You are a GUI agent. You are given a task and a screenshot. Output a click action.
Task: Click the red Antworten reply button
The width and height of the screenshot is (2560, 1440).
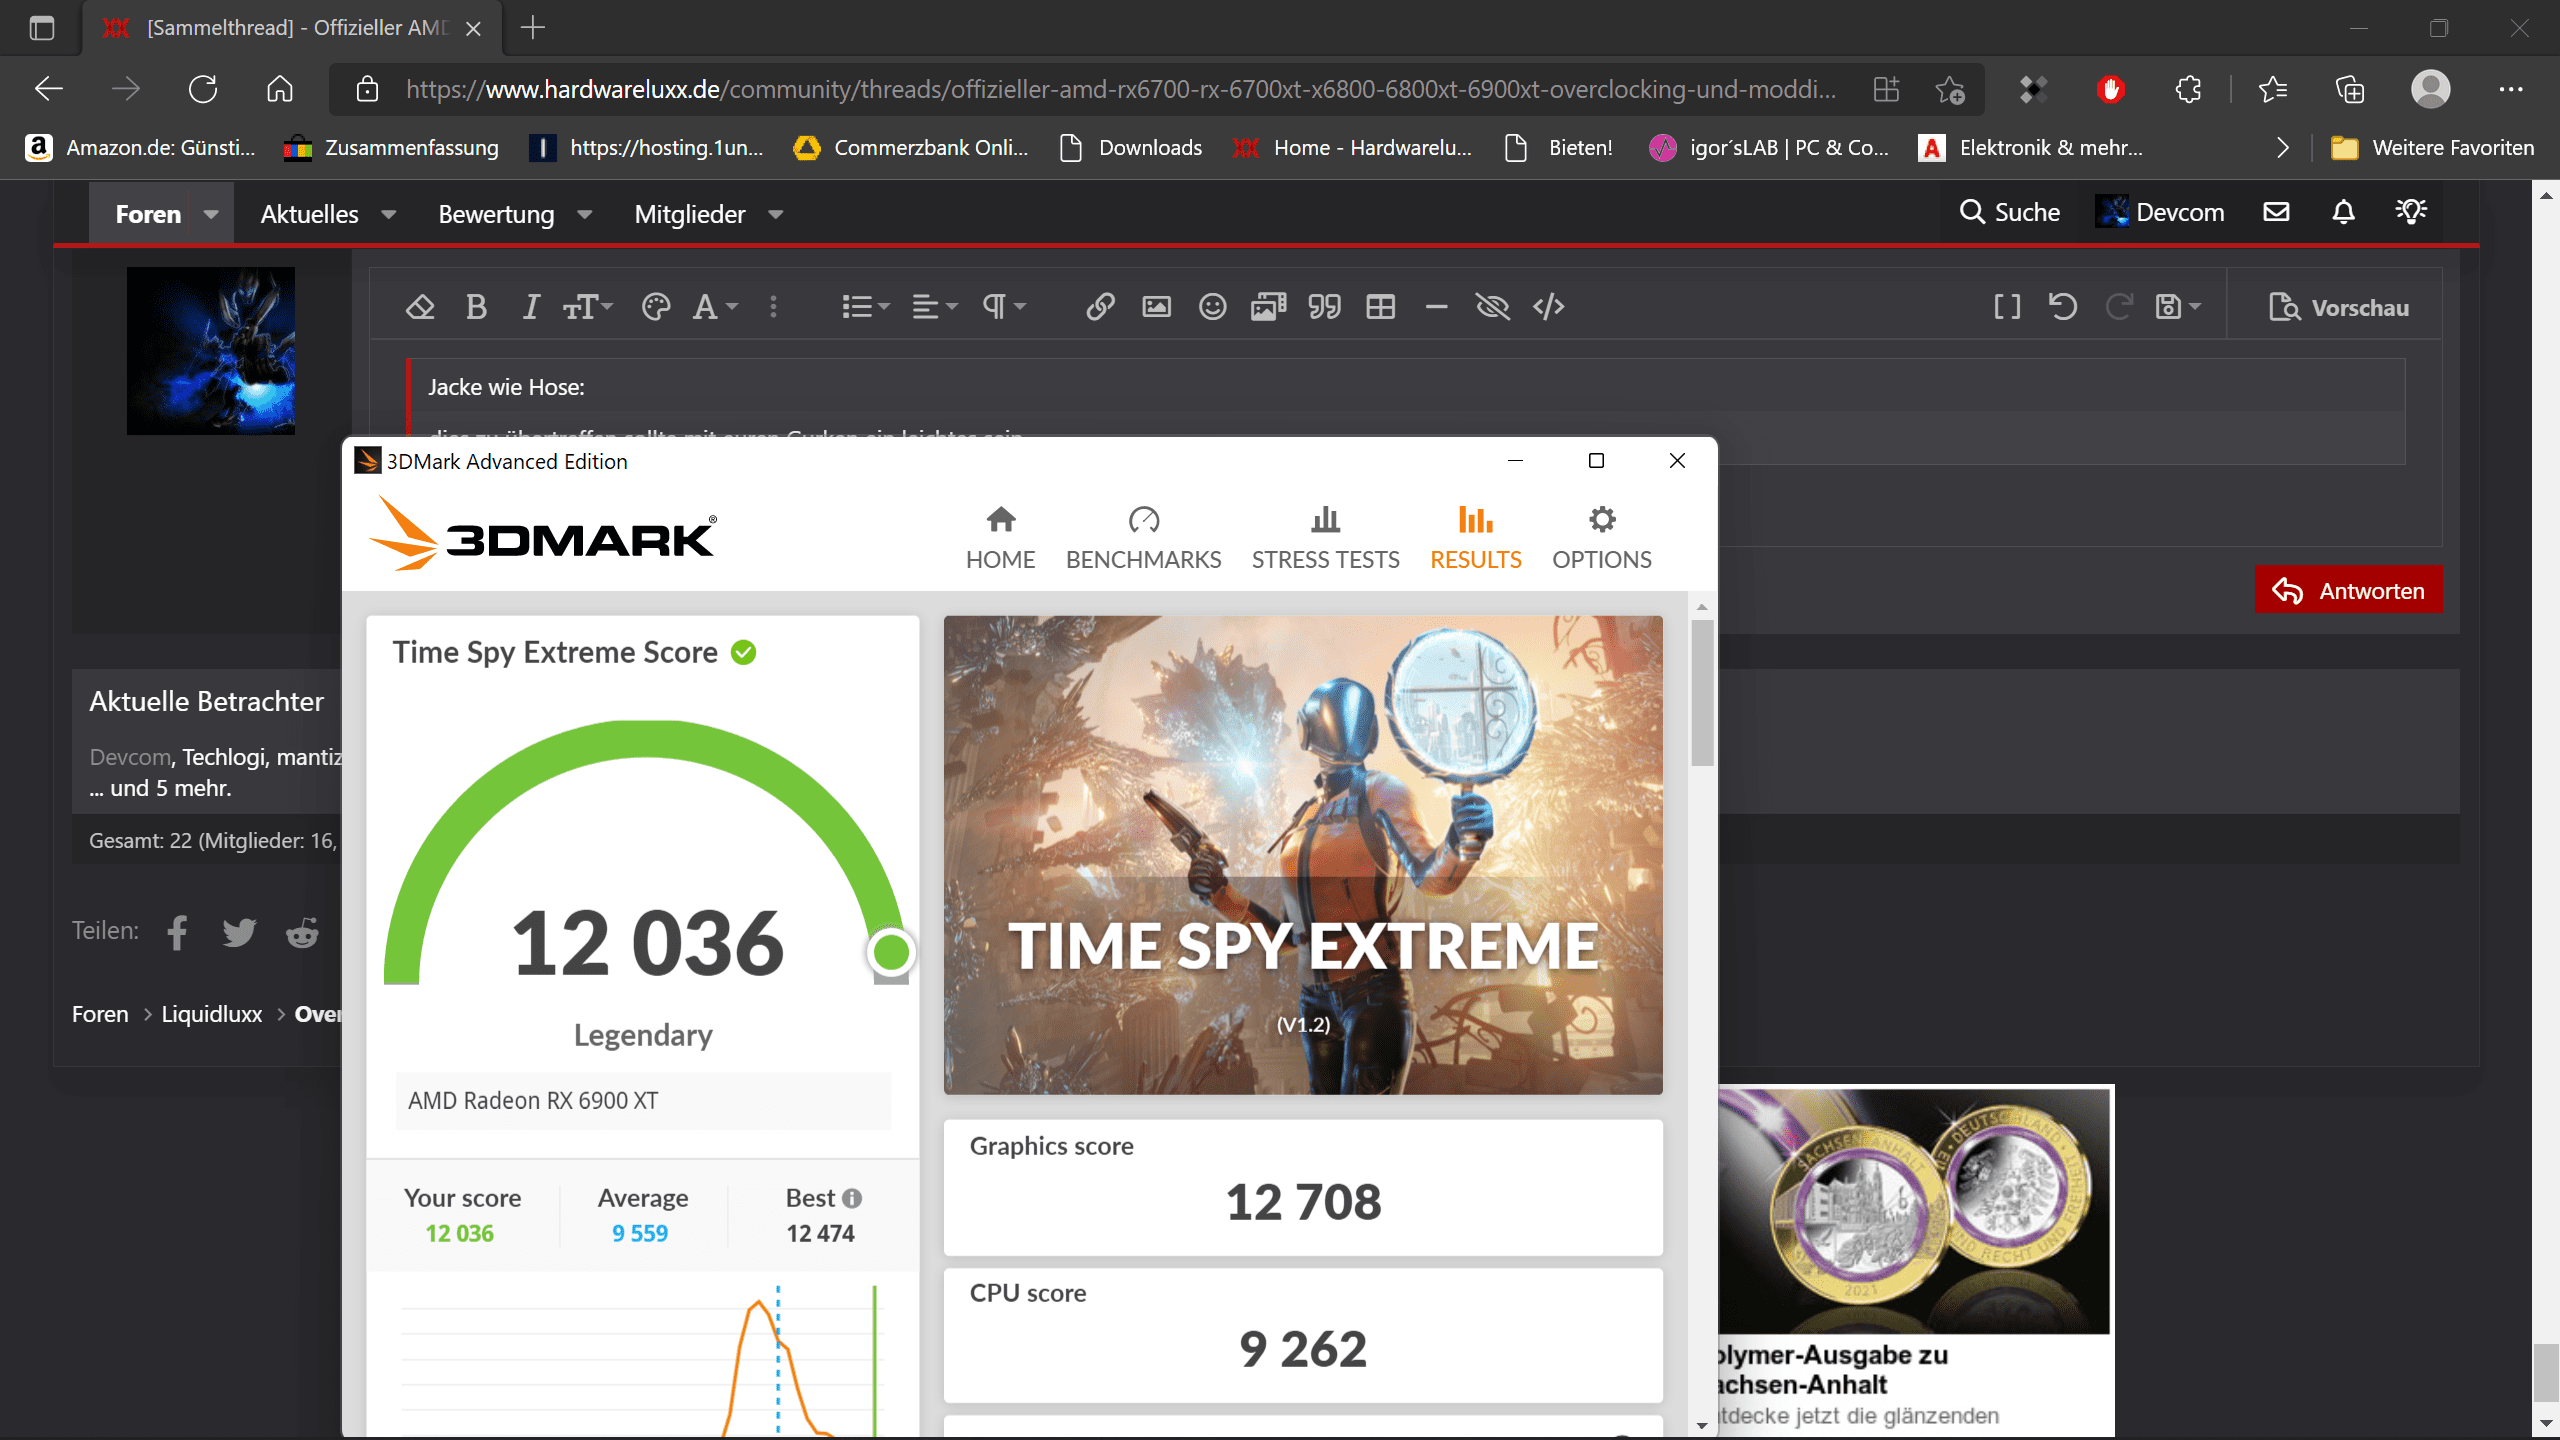tap(2348, 591)
